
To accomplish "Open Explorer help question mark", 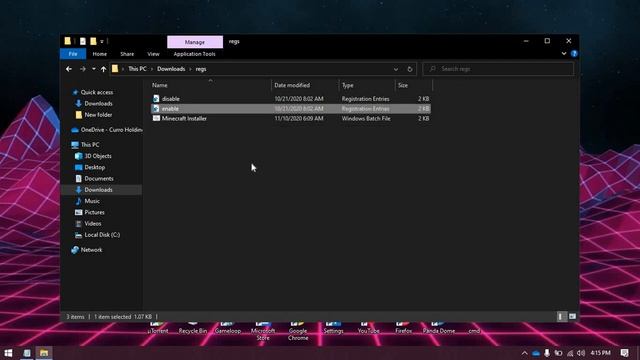I will pyautogui.click(x=574, y=53).
